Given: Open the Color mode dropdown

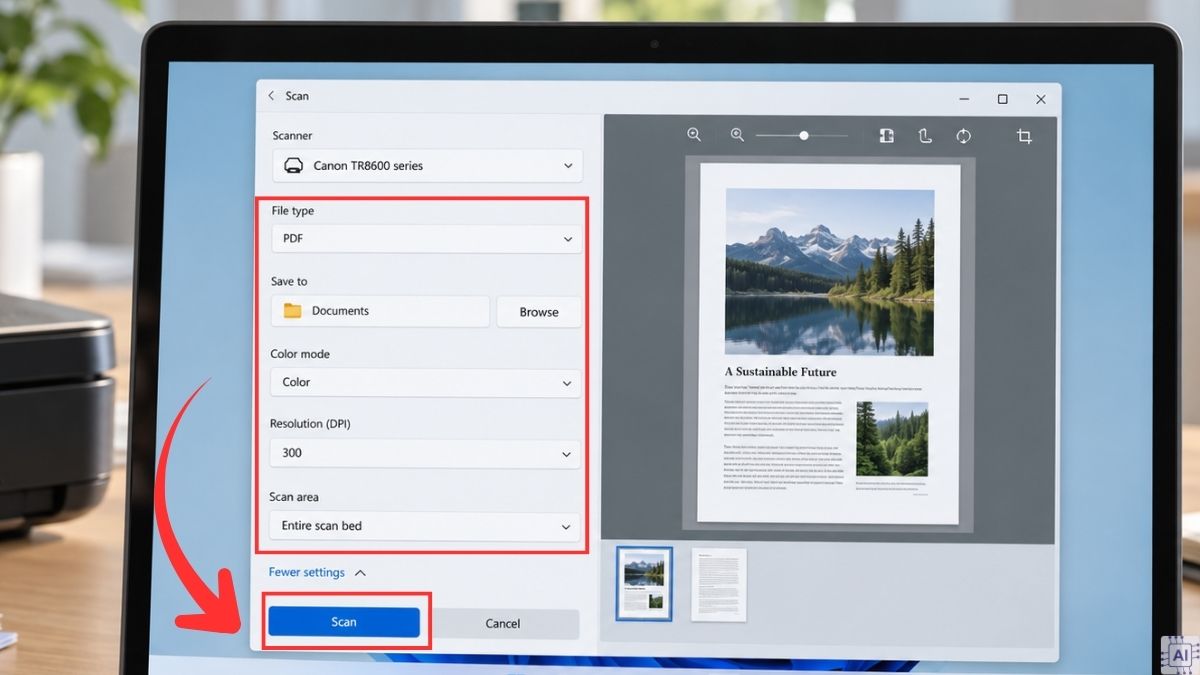Looking at the screenshot, I should (x=426, y=382).
